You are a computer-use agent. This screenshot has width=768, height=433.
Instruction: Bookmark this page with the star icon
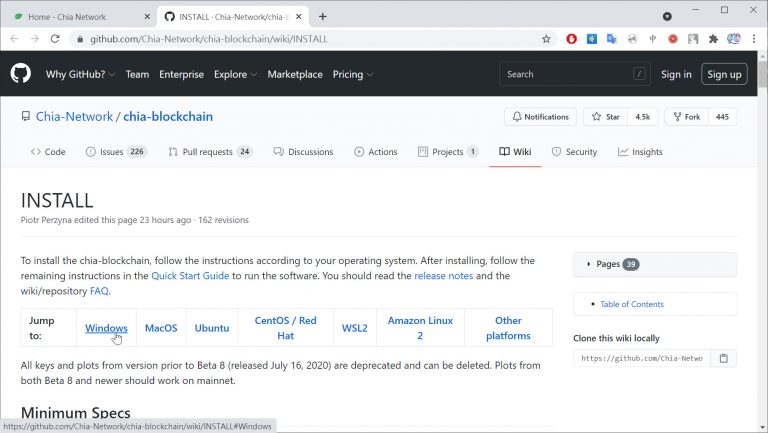coord(546,39)
